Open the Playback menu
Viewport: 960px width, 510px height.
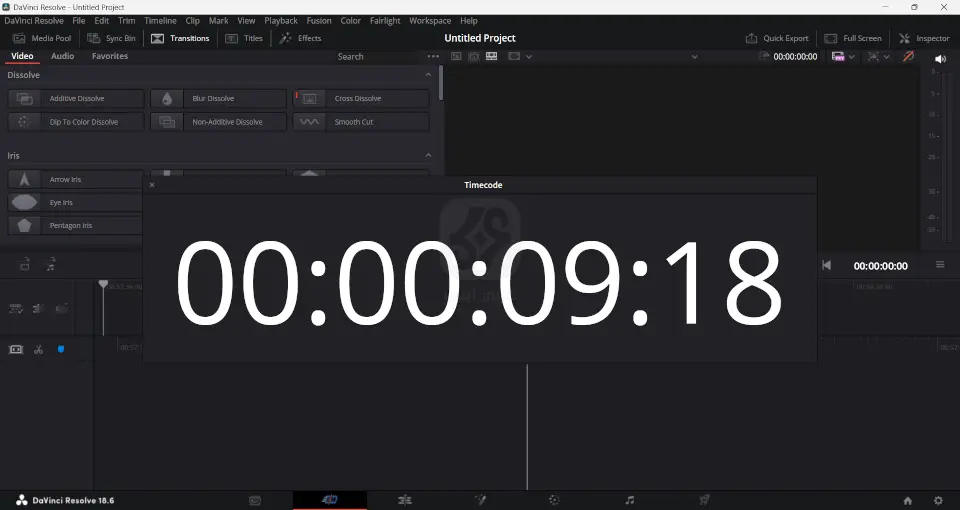(281, 21)
